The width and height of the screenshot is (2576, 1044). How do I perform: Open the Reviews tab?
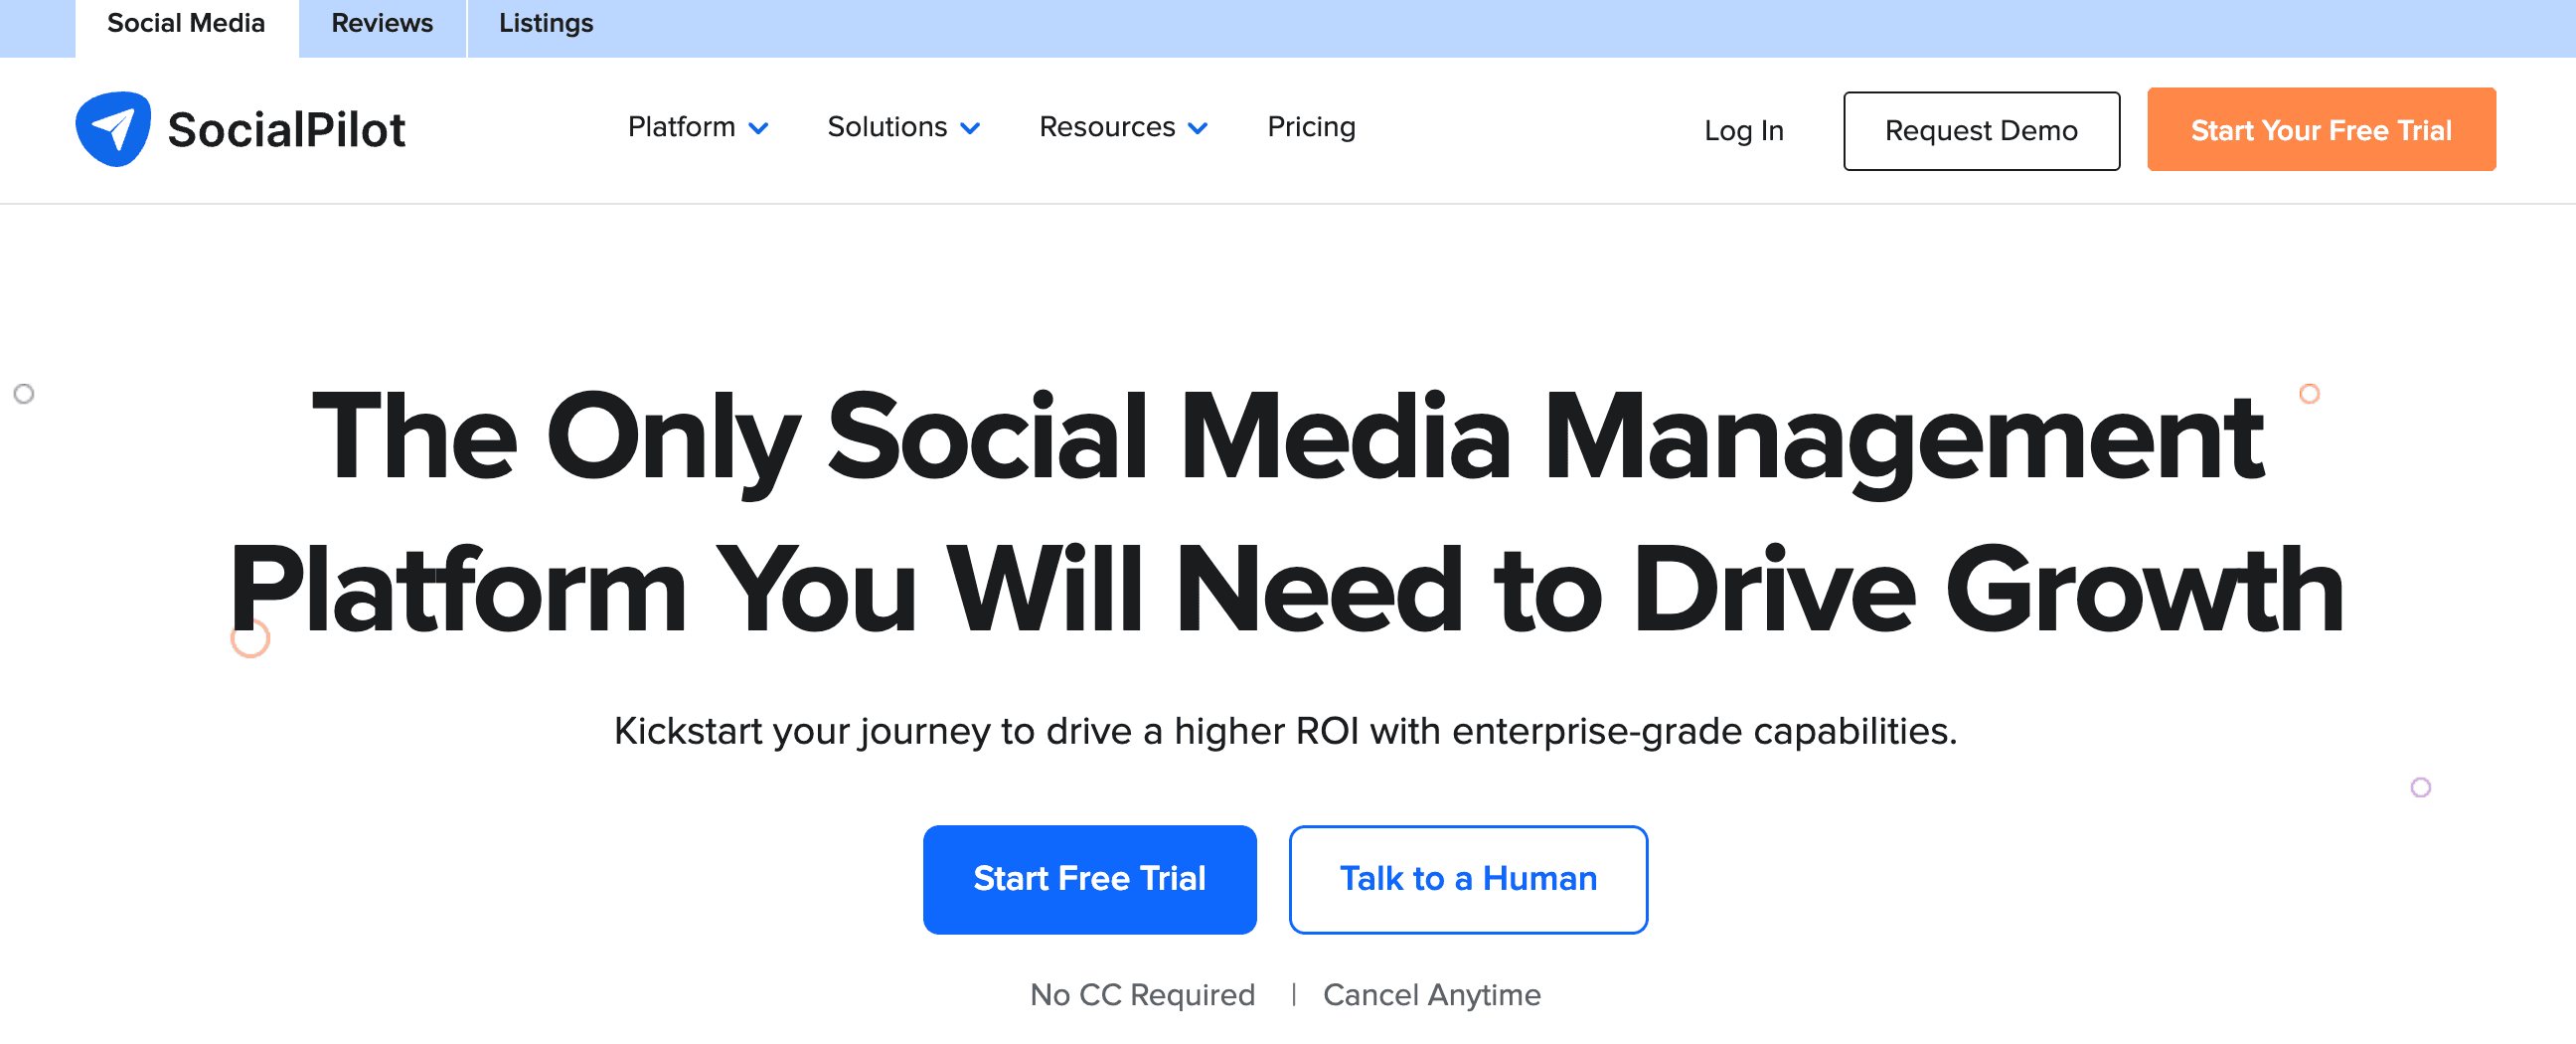point(382,24)
